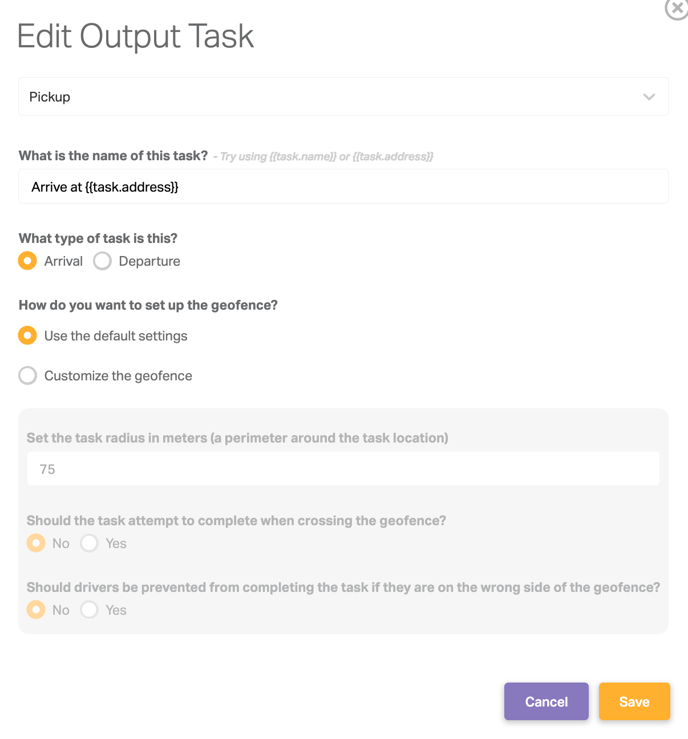Select the Arrival task type
Viewport: 688px width, 739px height.
(27, 261)
